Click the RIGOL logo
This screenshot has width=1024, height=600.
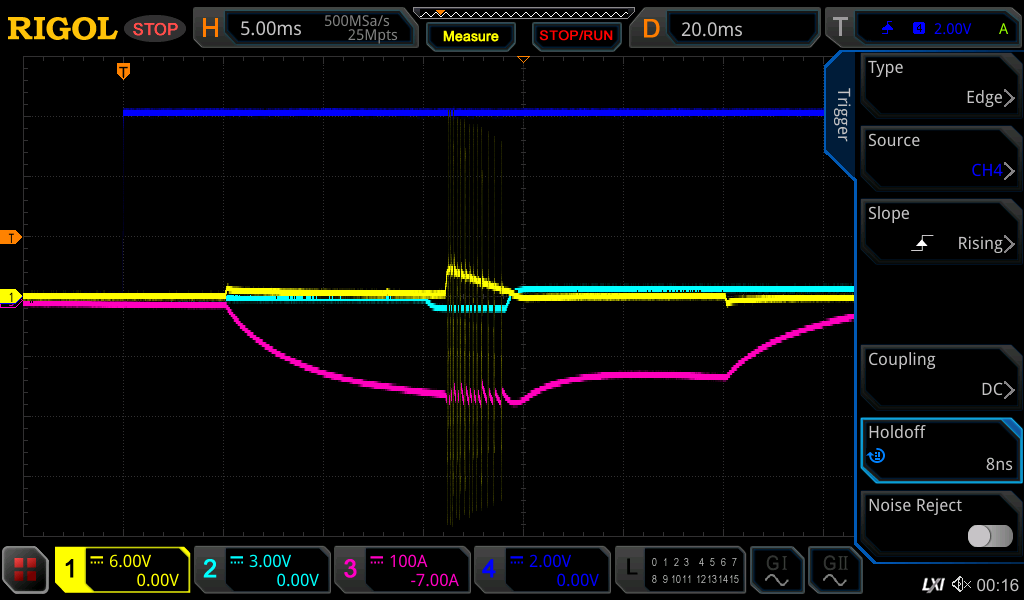(x=62, y=28)
